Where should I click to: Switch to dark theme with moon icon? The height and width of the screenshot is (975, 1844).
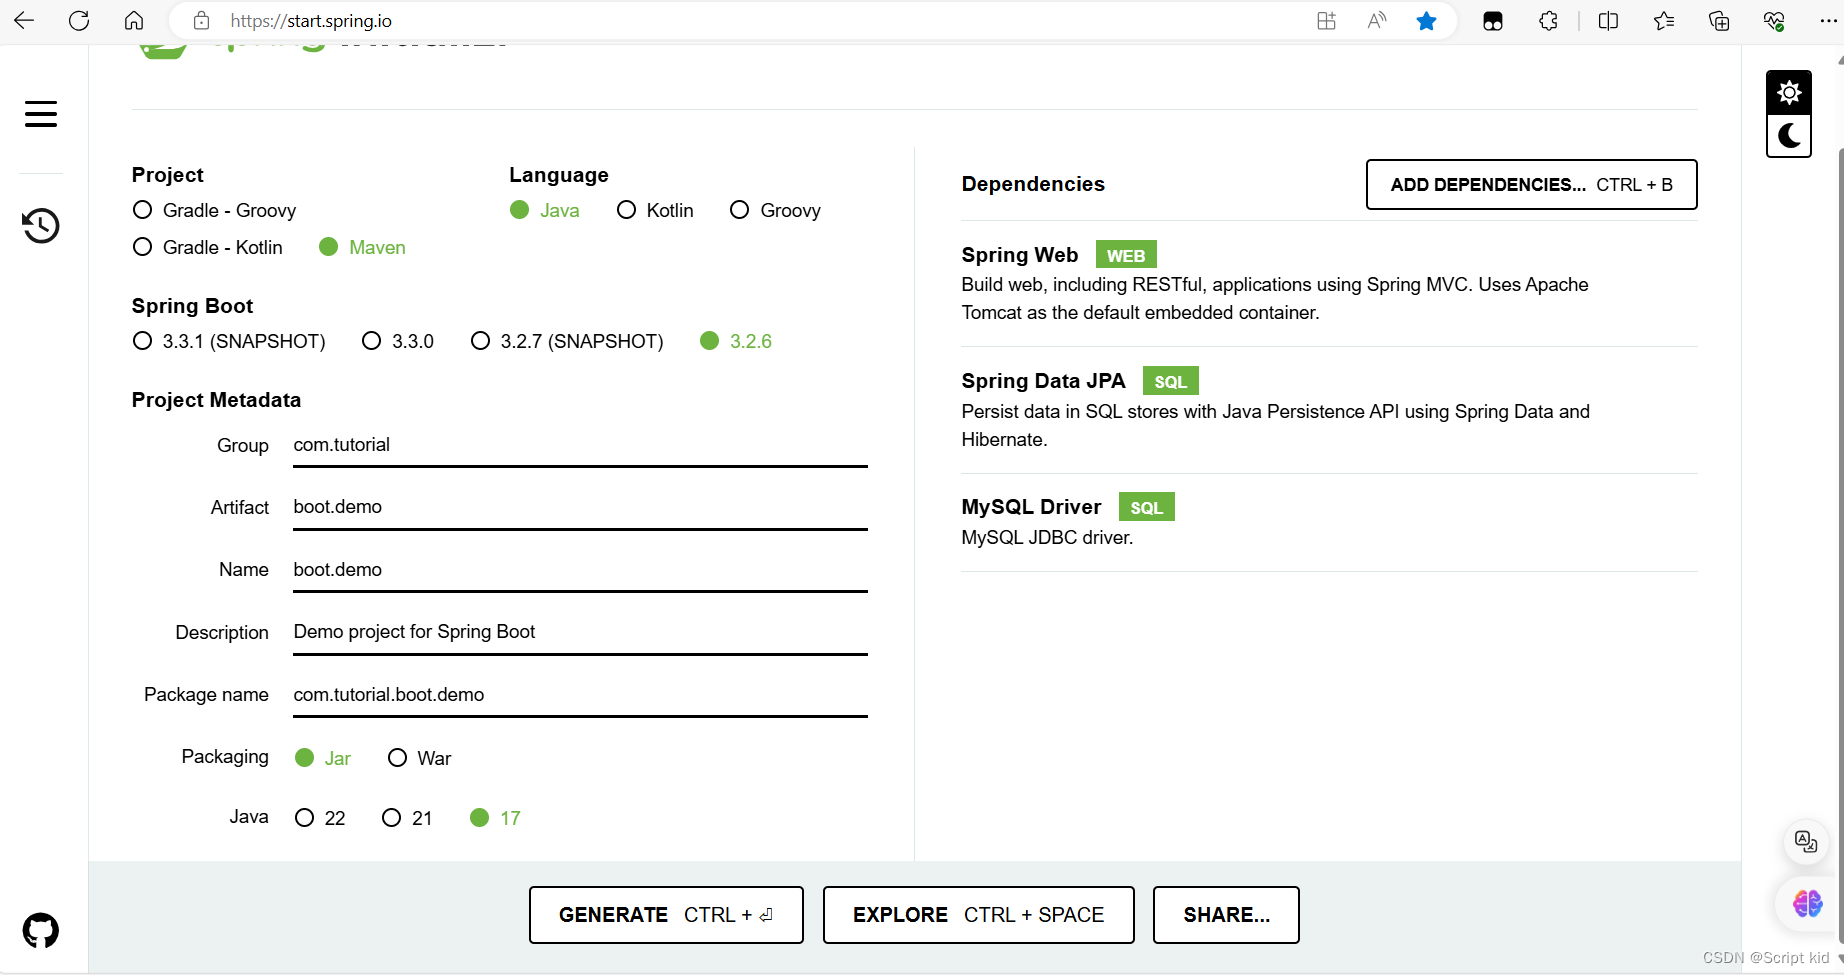pyautogui.click(x=1789, y=136)
